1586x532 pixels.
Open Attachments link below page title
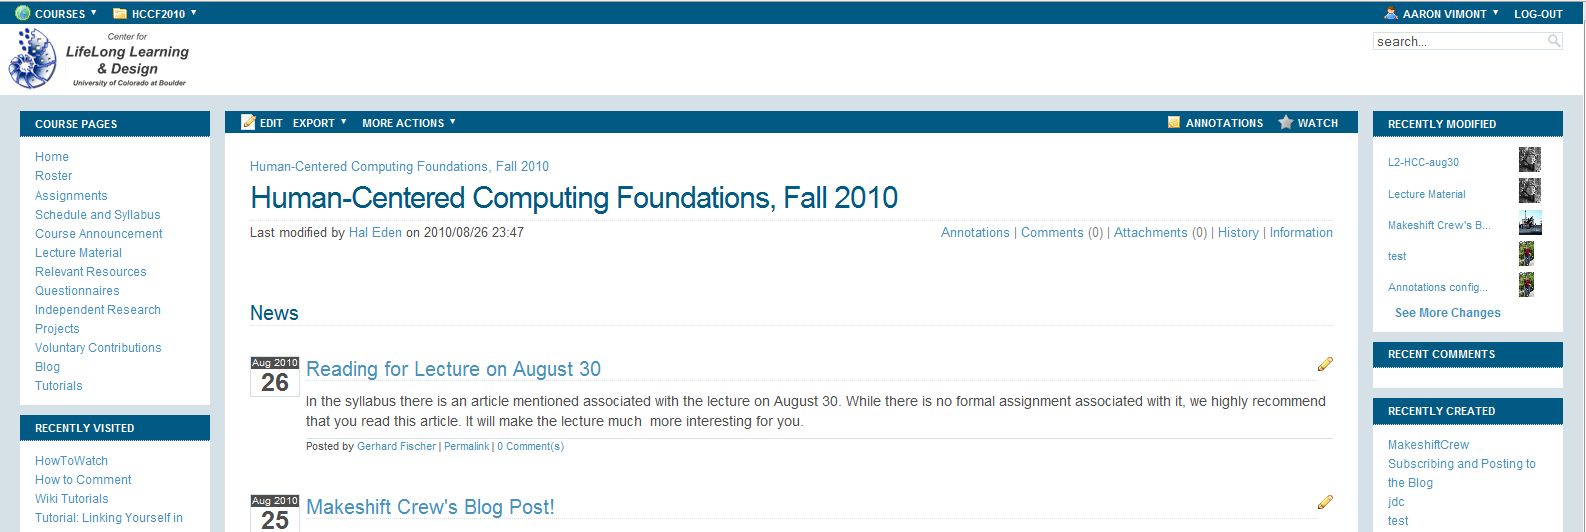(1151, 232)
